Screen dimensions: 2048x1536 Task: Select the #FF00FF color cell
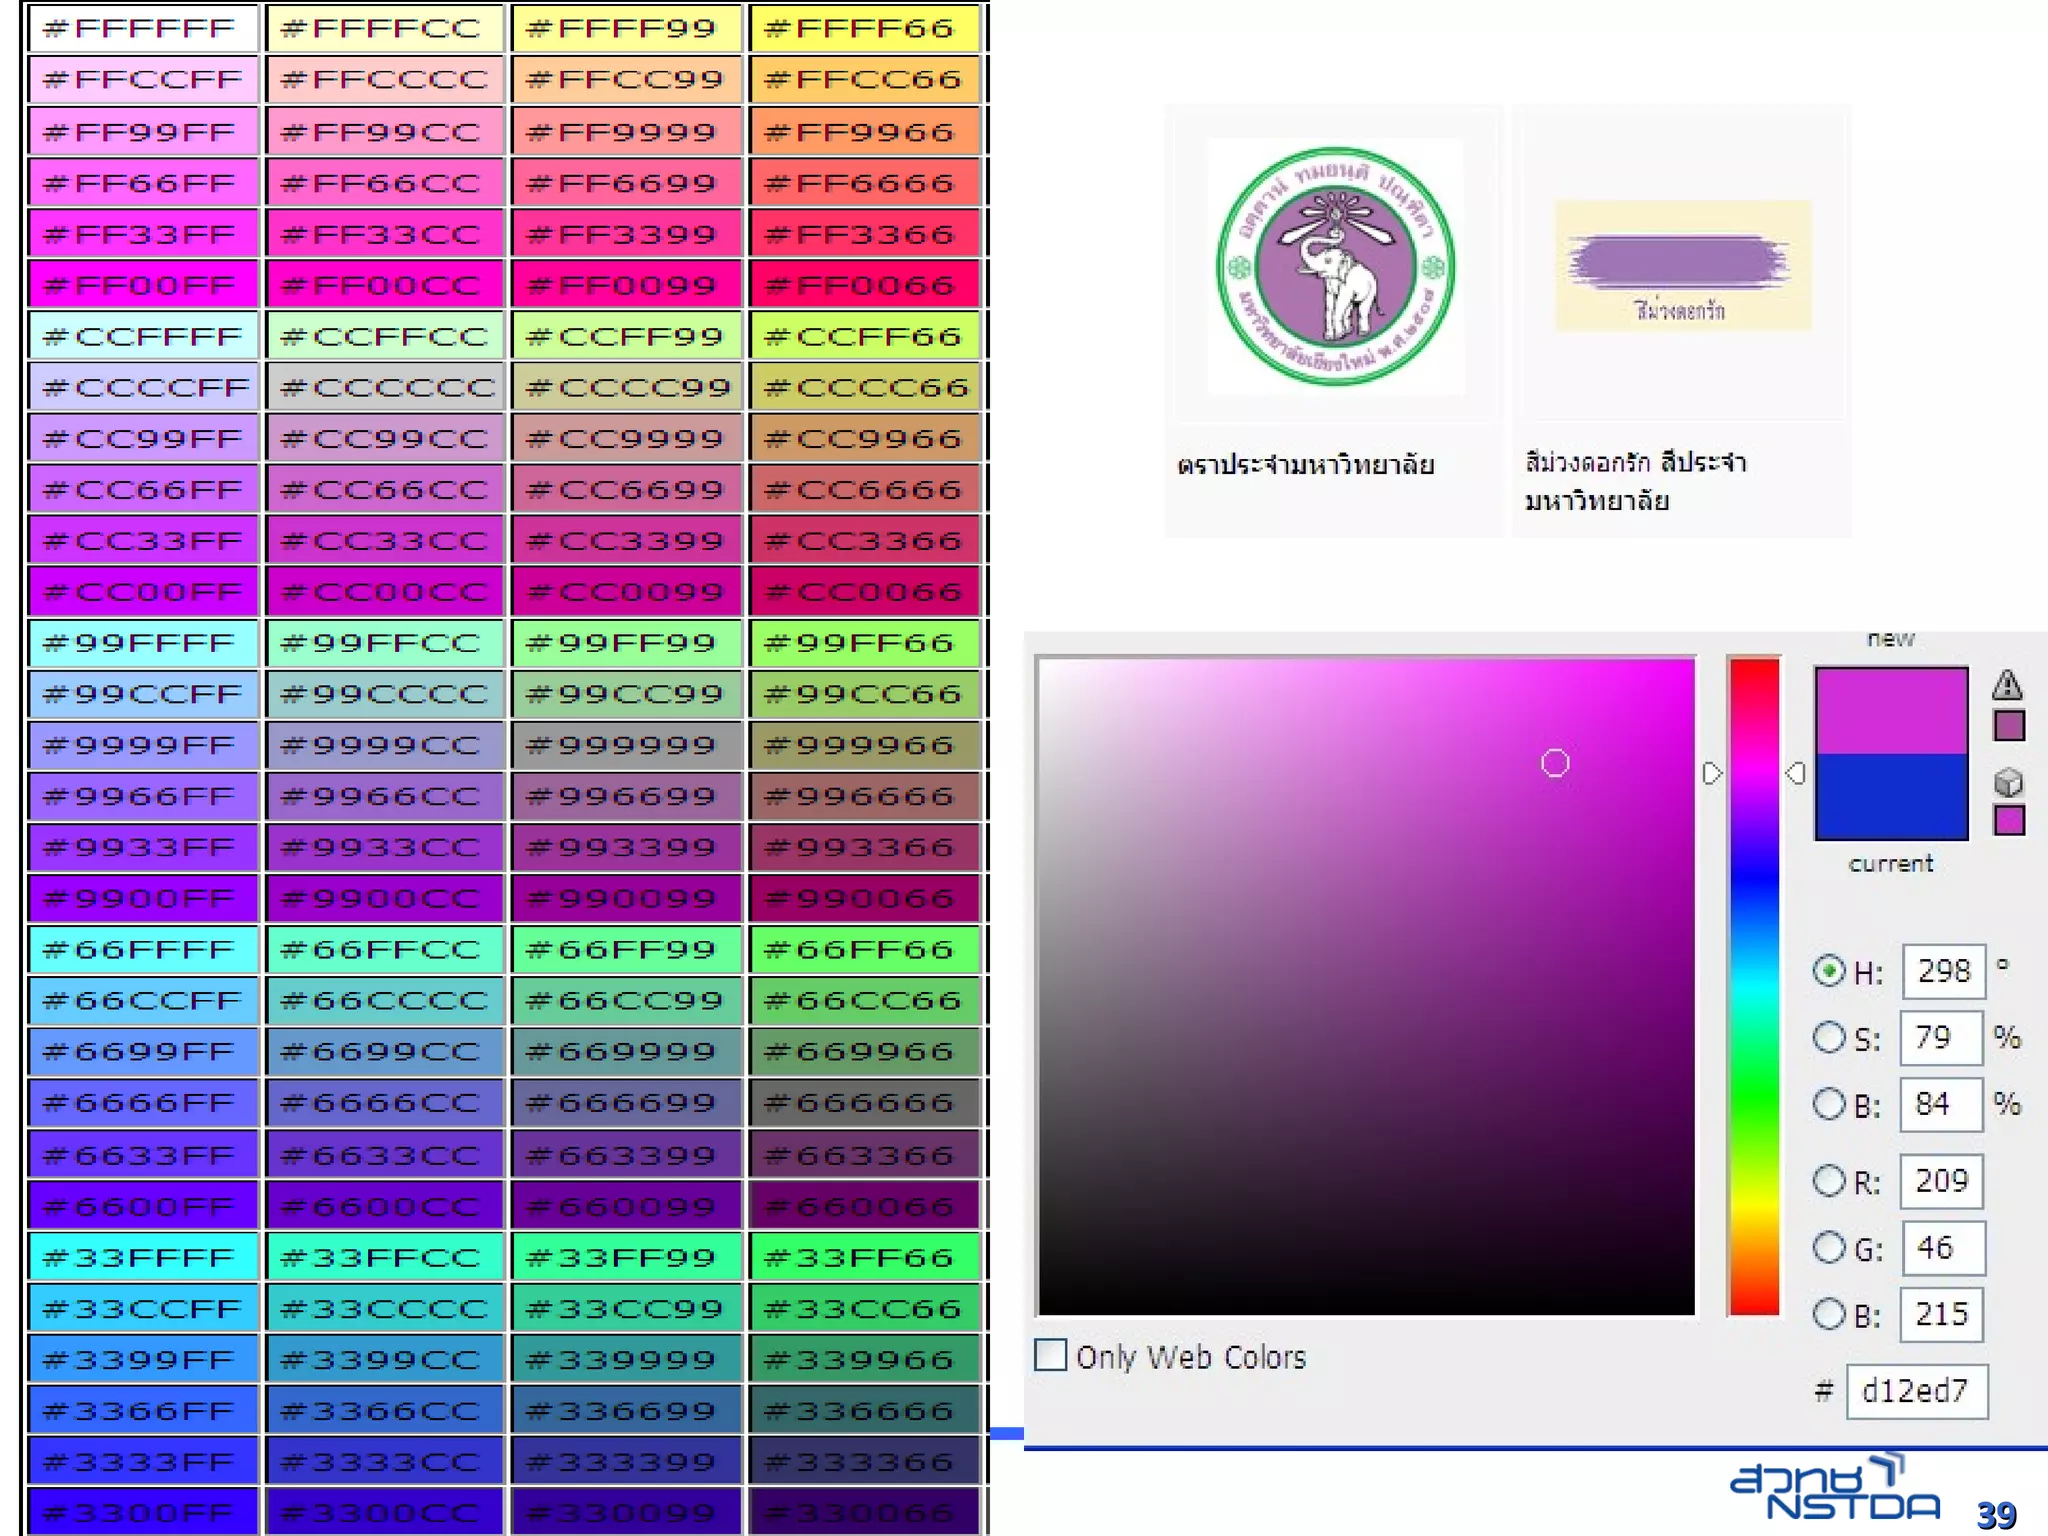[x=143, y=285]
